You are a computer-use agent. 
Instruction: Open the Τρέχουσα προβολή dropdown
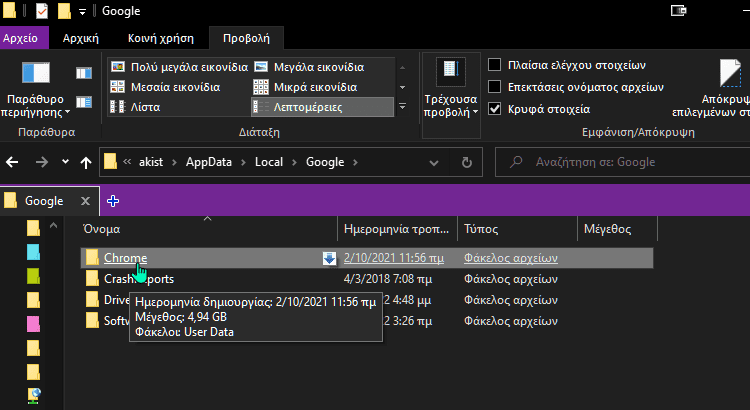(x=451, y=96)
